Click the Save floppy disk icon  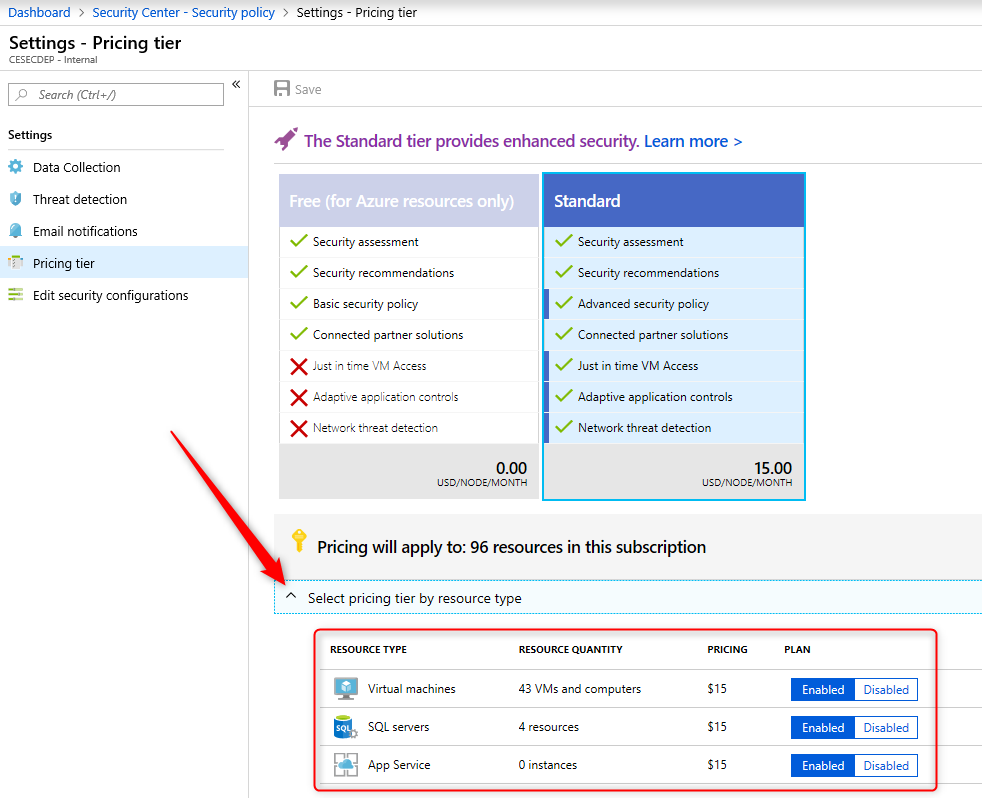pyautogui.click(x=282, y=88)
